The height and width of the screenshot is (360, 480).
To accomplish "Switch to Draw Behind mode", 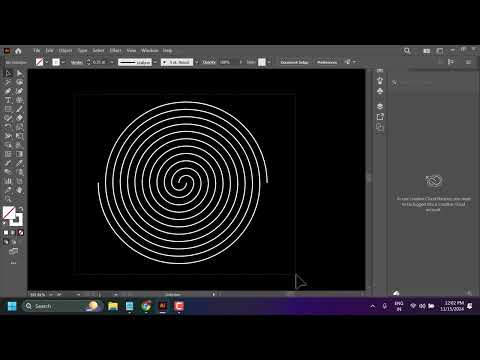I will [13, 242].
